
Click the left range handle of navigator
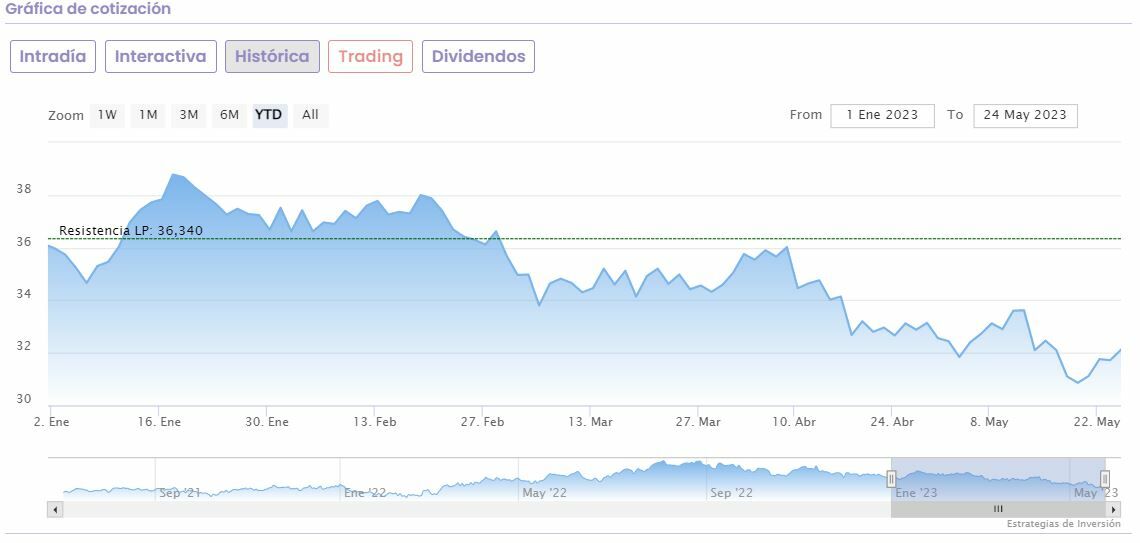(891, 479)
